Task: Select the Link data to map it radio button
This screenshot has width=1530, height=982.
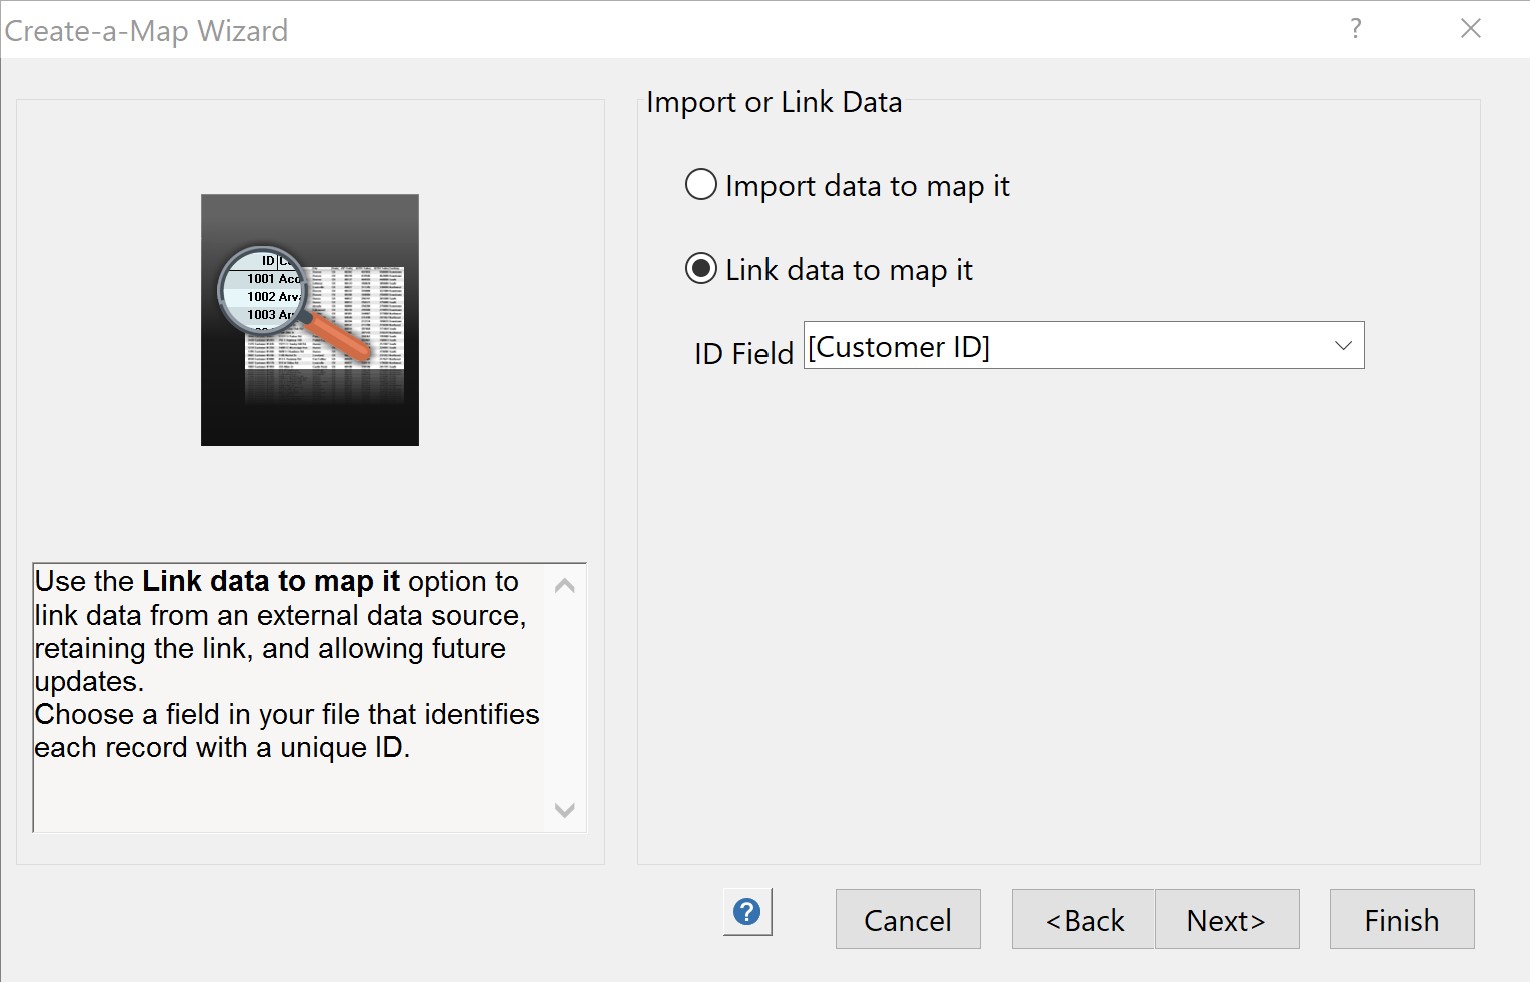Action: click(x=701, y=269)
